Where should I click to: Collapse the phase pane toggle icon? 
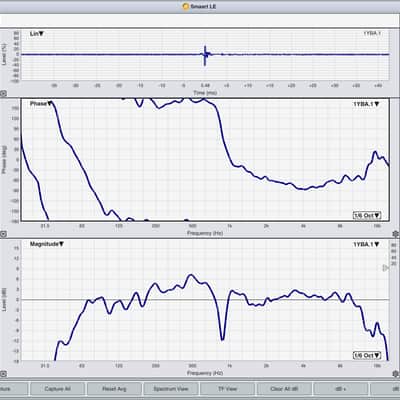[3, 234]
